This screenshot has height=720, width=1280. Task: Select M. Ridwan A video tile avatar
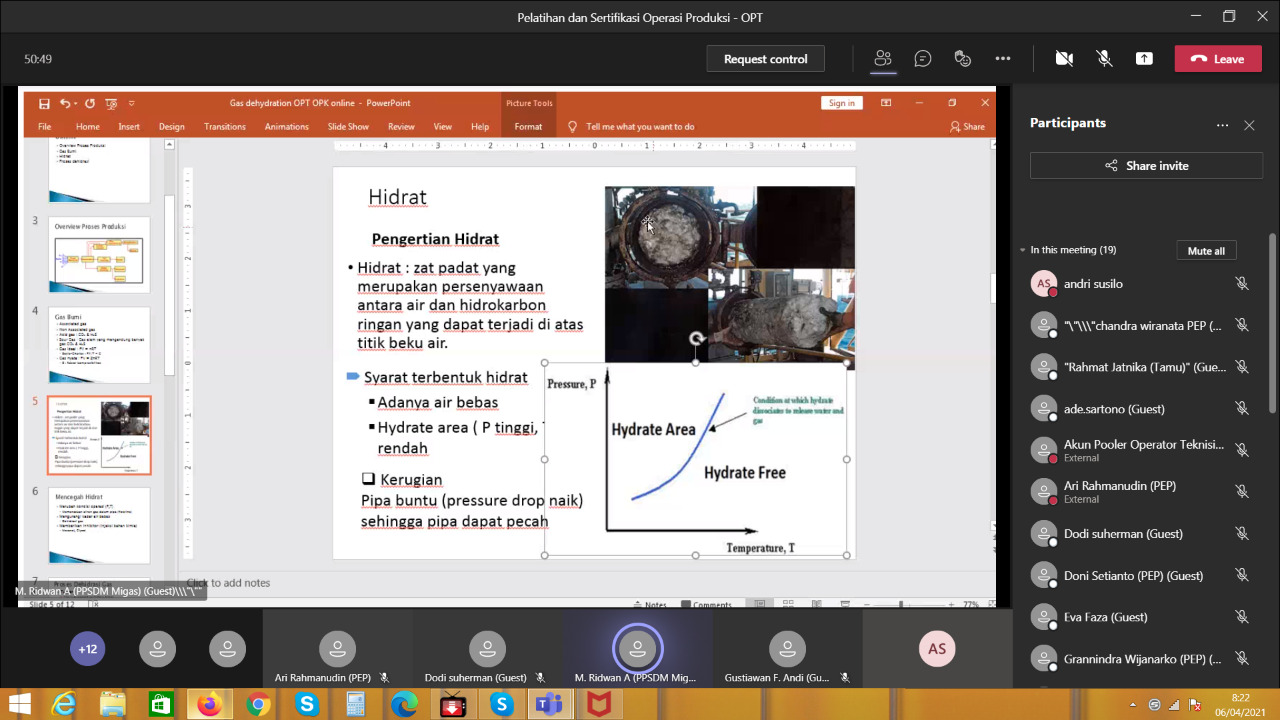pos(637,649)
